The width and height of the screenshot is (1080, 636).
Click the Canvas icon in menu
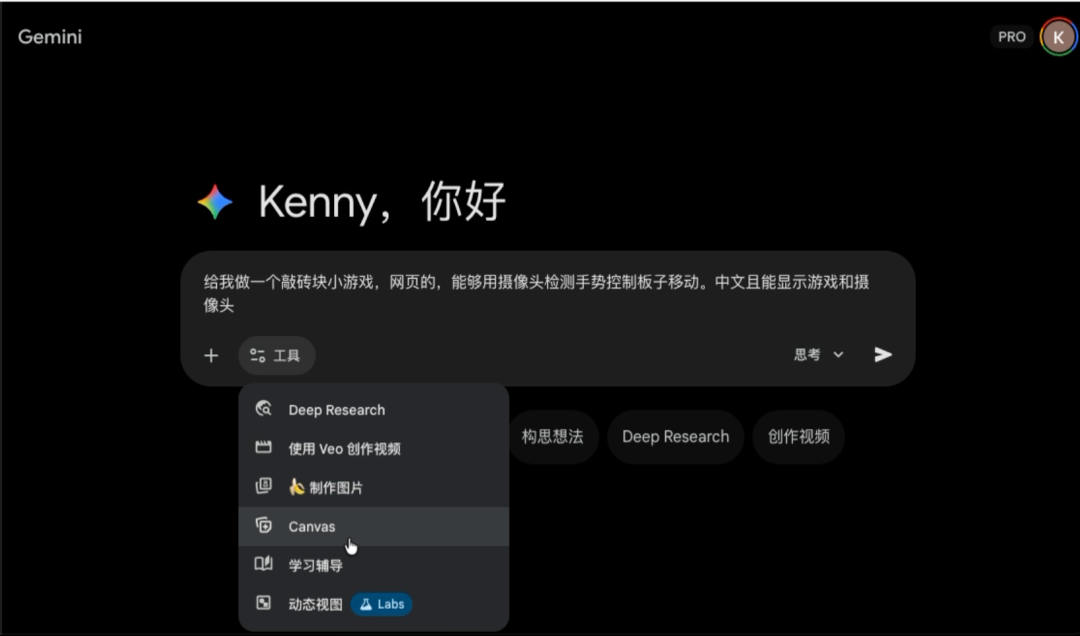point(263,526)
